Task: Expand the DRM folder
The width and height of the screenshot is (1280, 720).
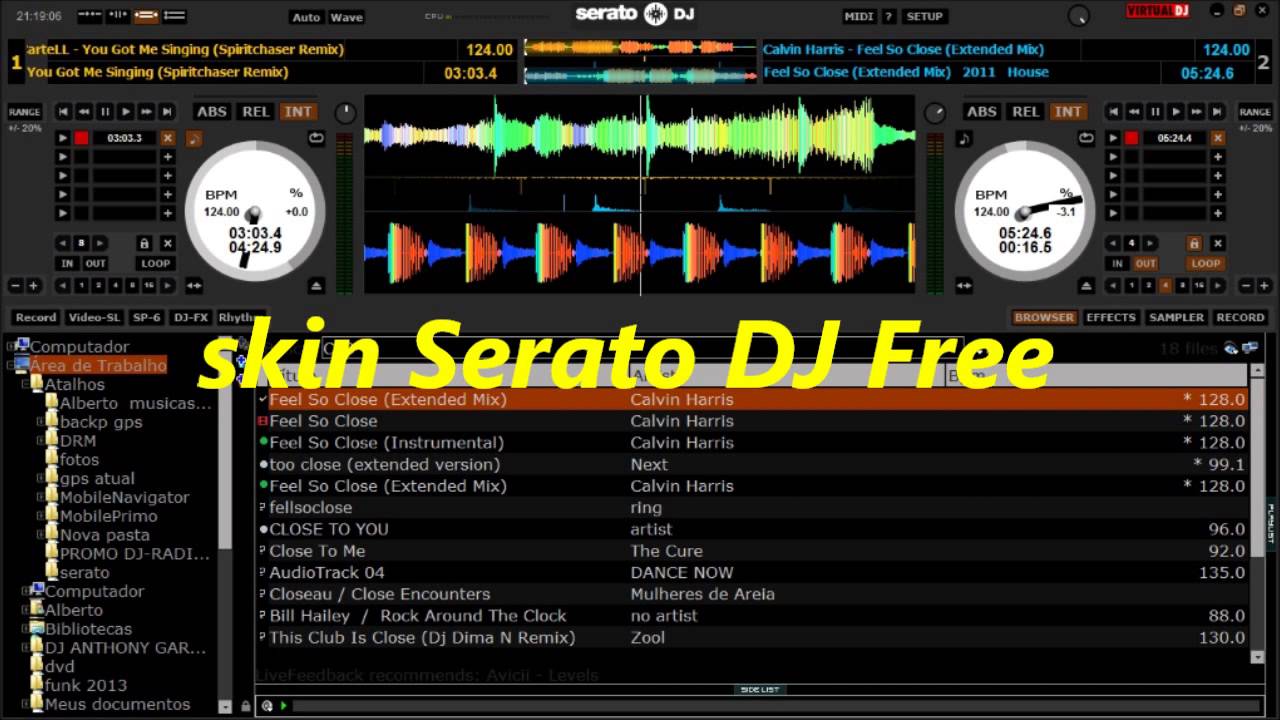Action: click(40, 441)
